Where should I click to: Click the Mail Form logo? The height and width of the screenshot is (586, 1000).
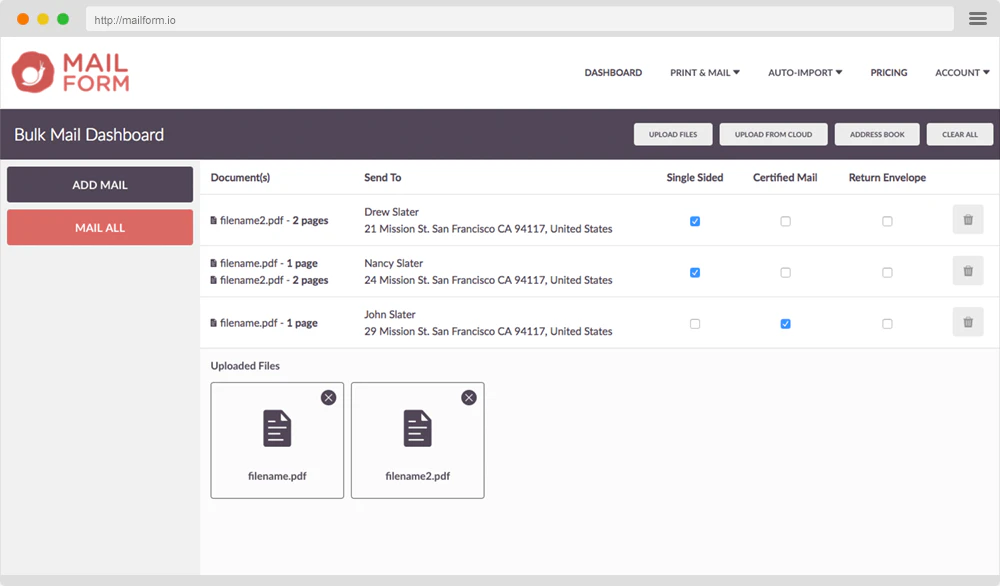[x=69, y=72]
